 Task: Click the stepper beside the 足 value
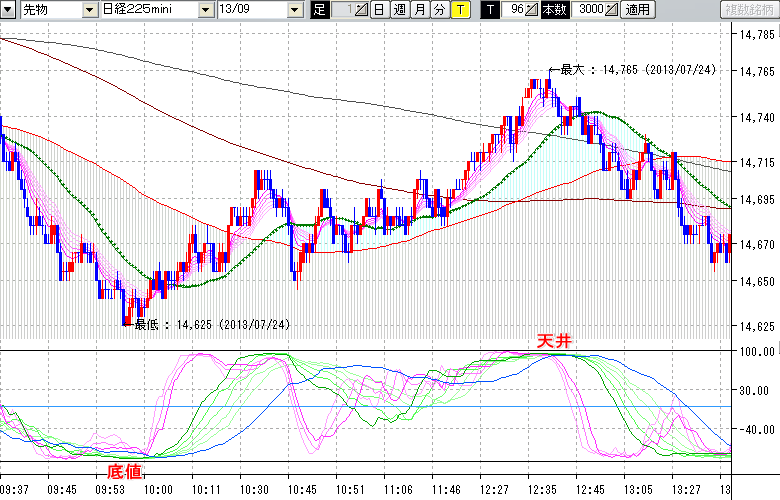[x=363, y=10]
